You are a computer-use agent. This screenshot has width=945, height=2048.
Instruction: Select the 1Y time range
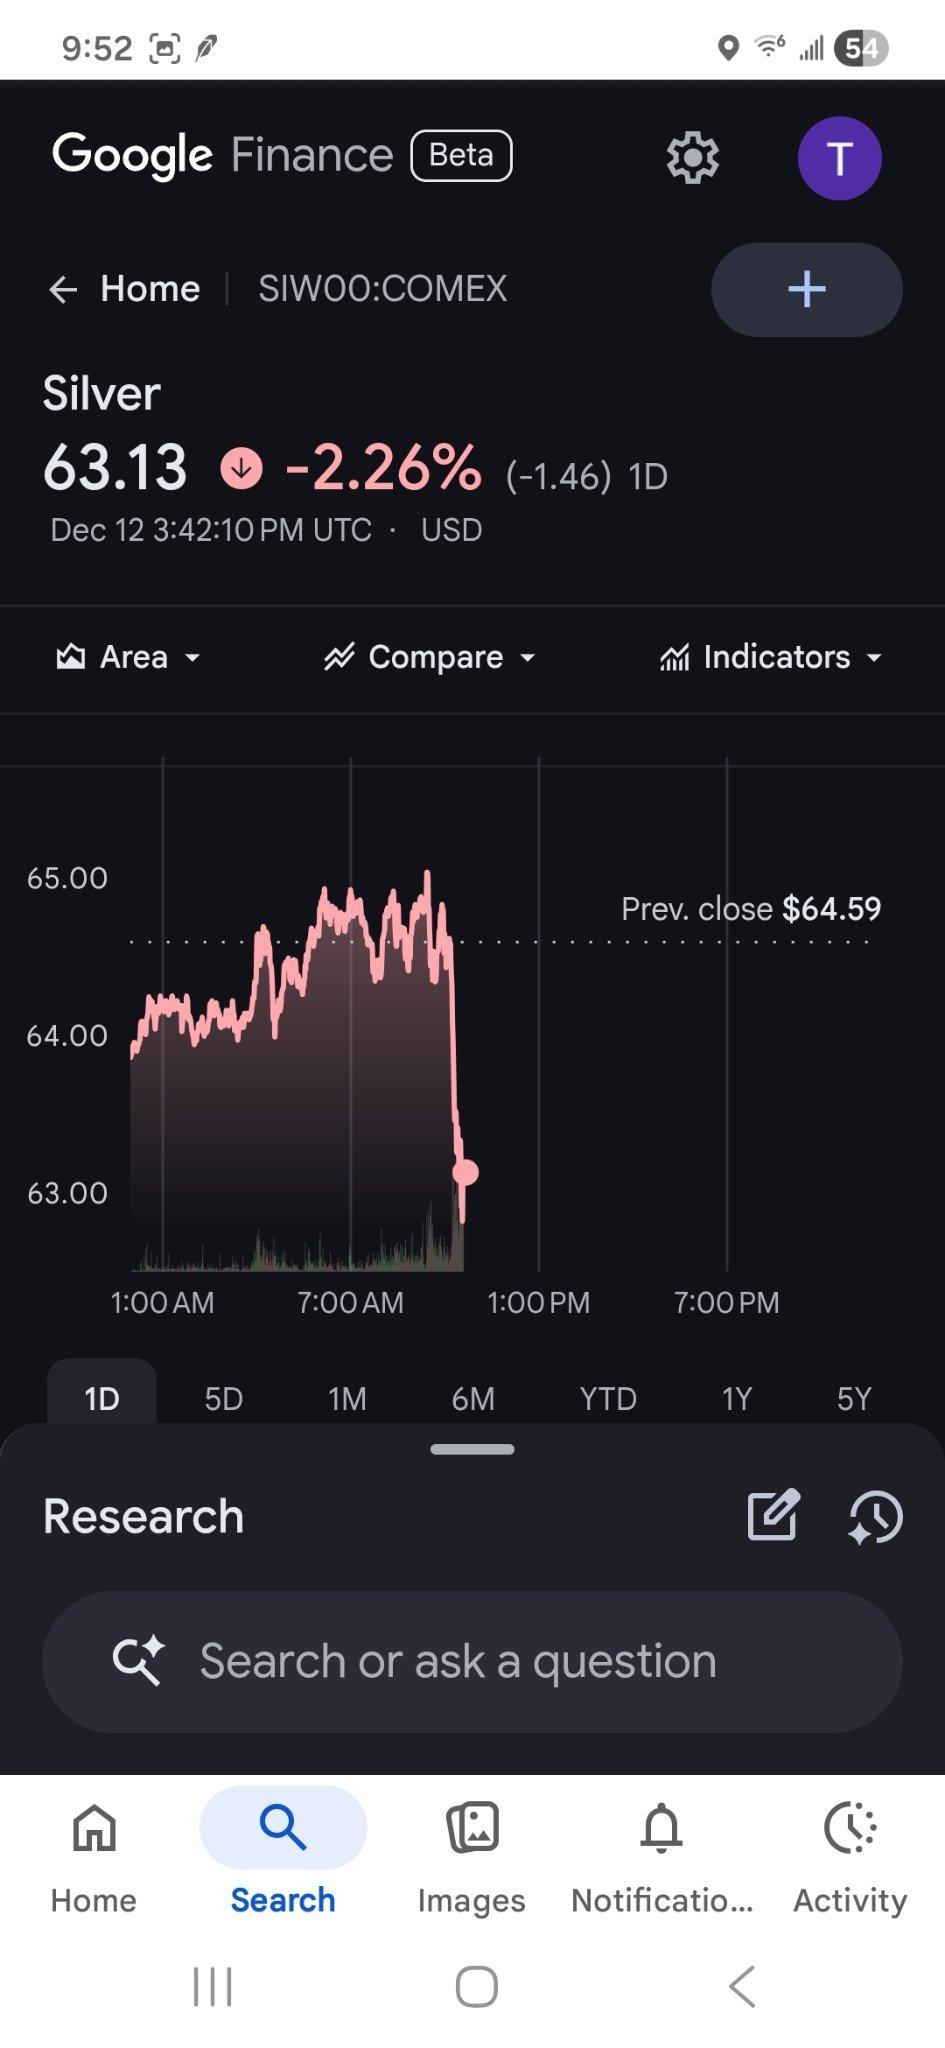(737, 1398)
